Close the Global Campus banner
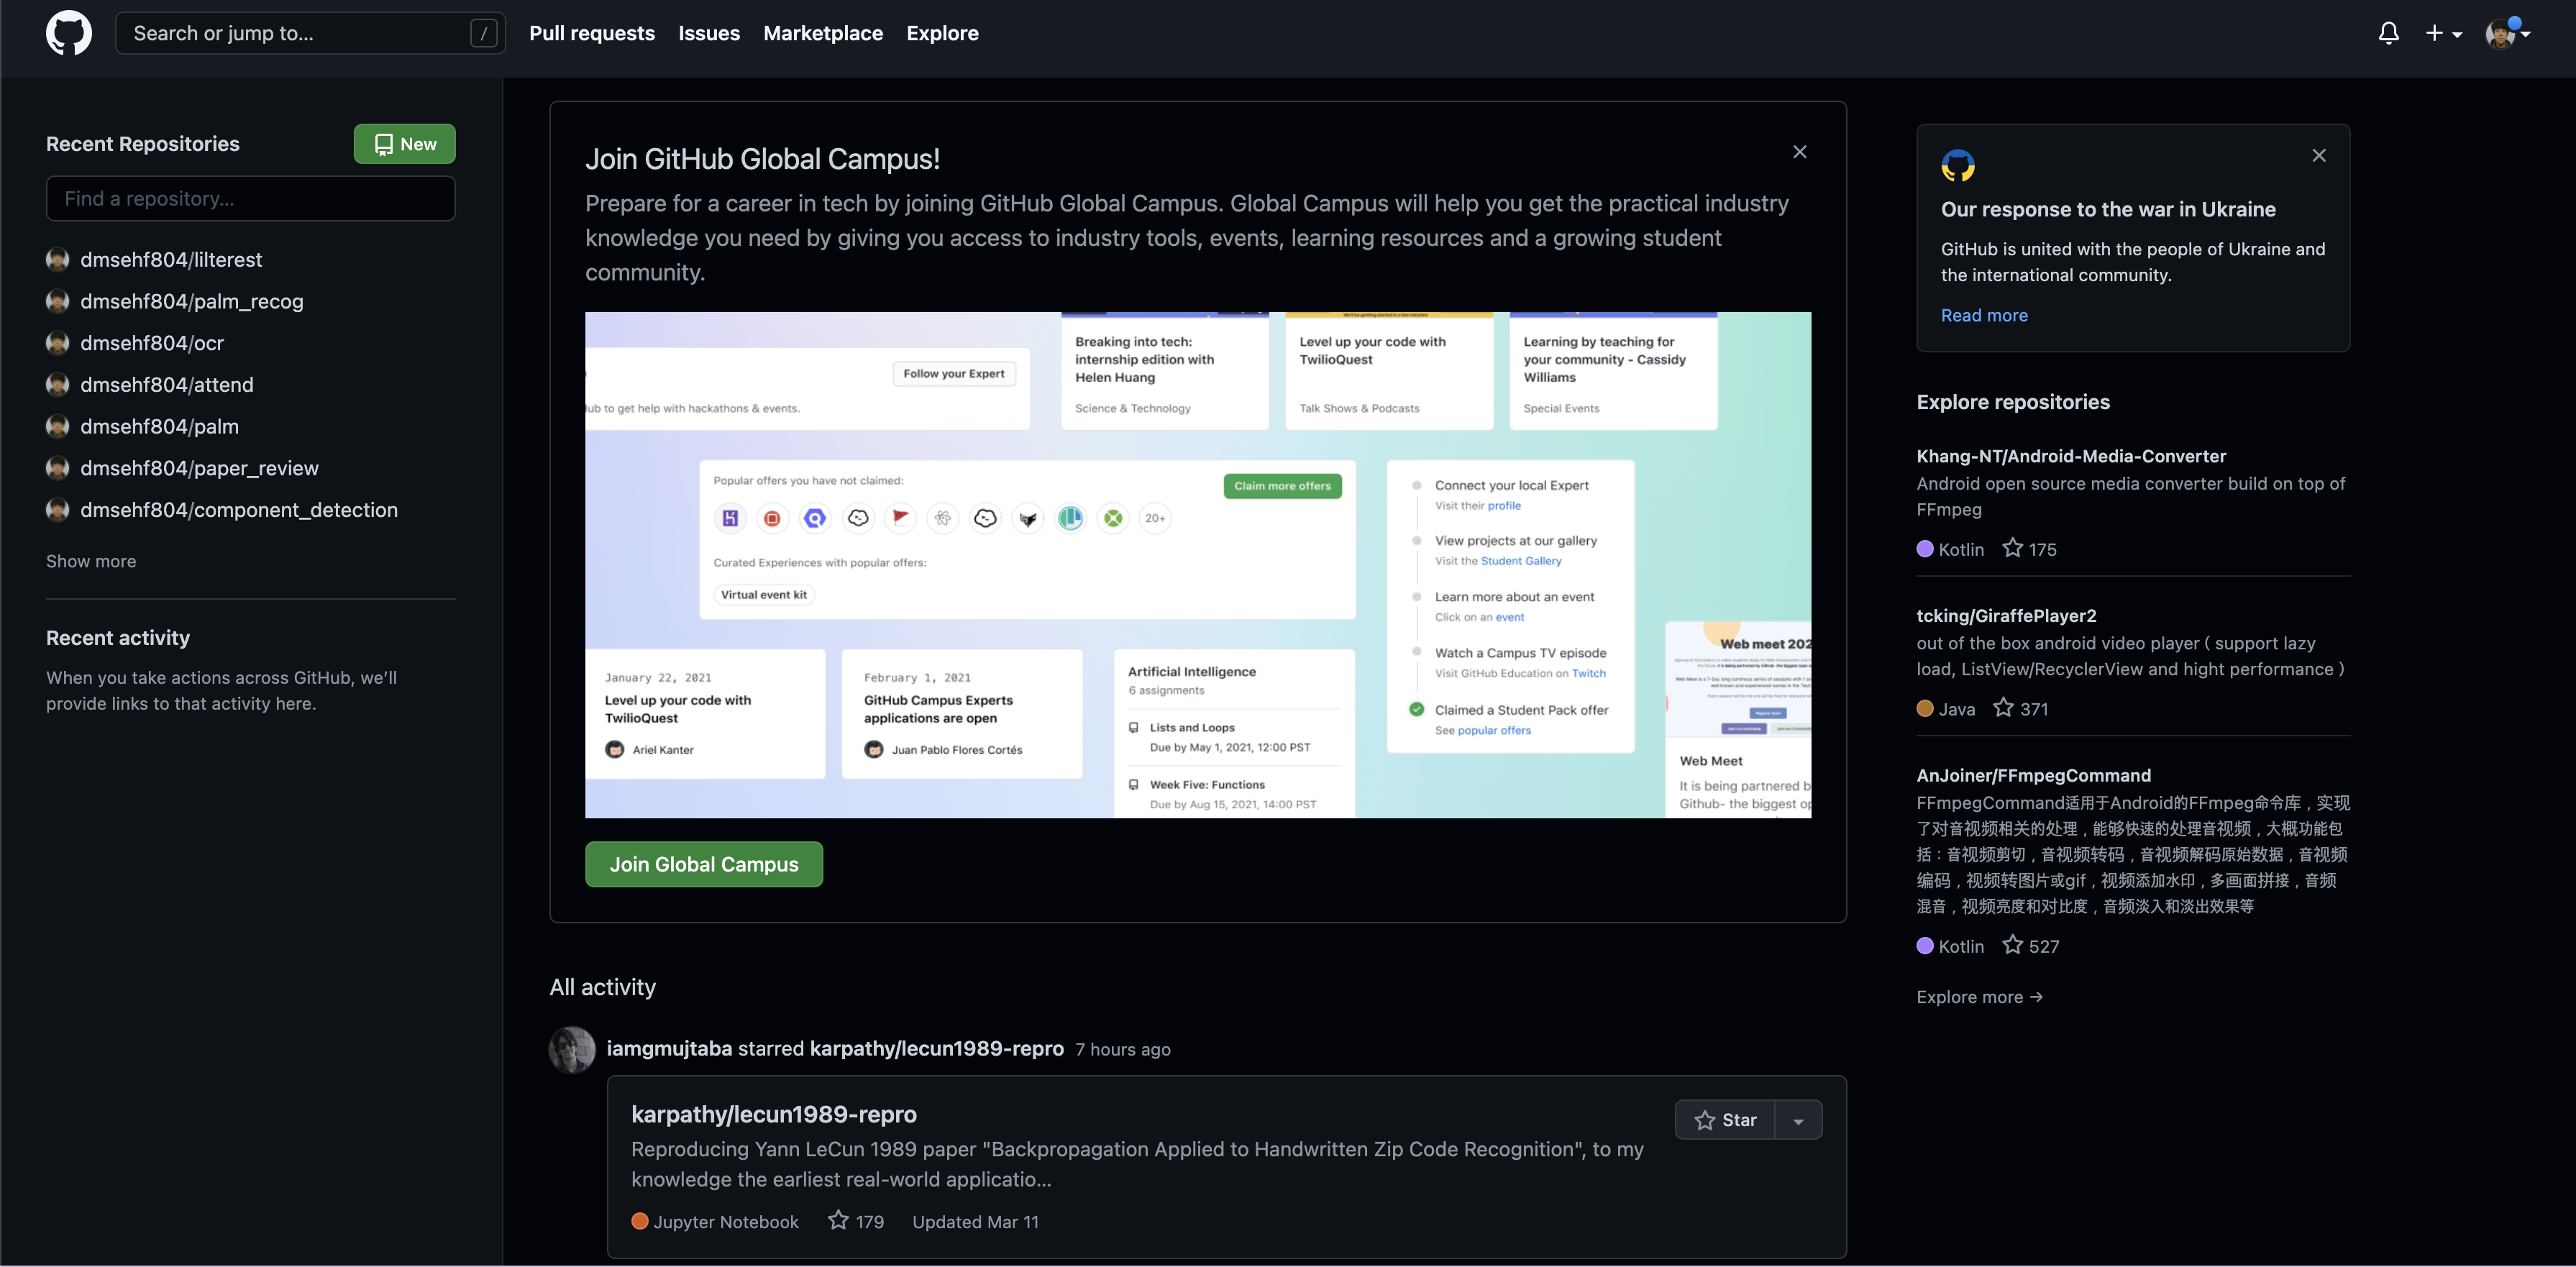This screenshot has width=2576, height=1267. [1799, 152]
